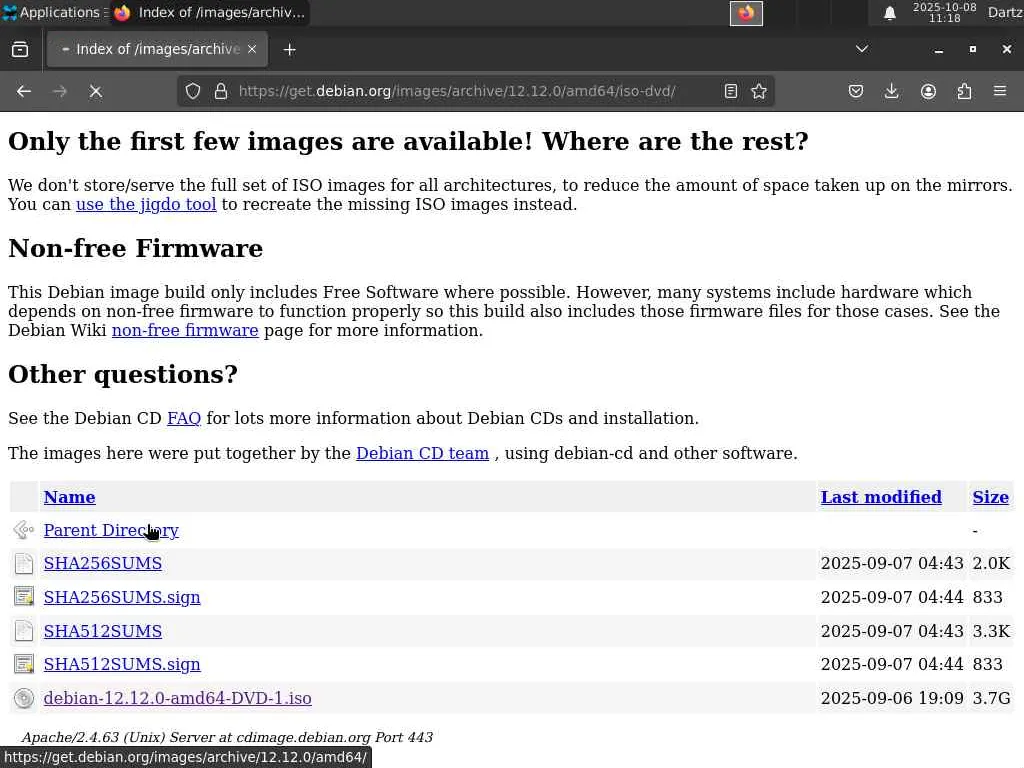Click the SHA256SUMS.sign file icon

click(x=24, y=597)
